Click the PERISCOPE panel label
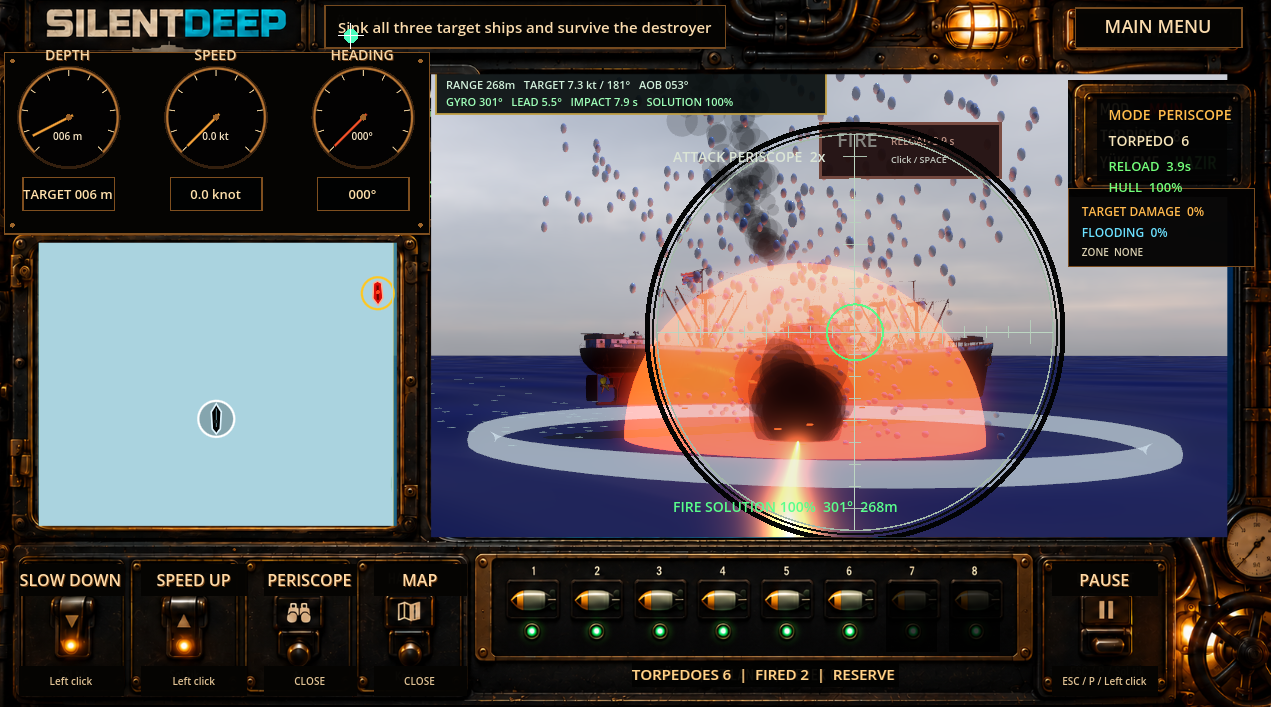 (x=309, y=580)
